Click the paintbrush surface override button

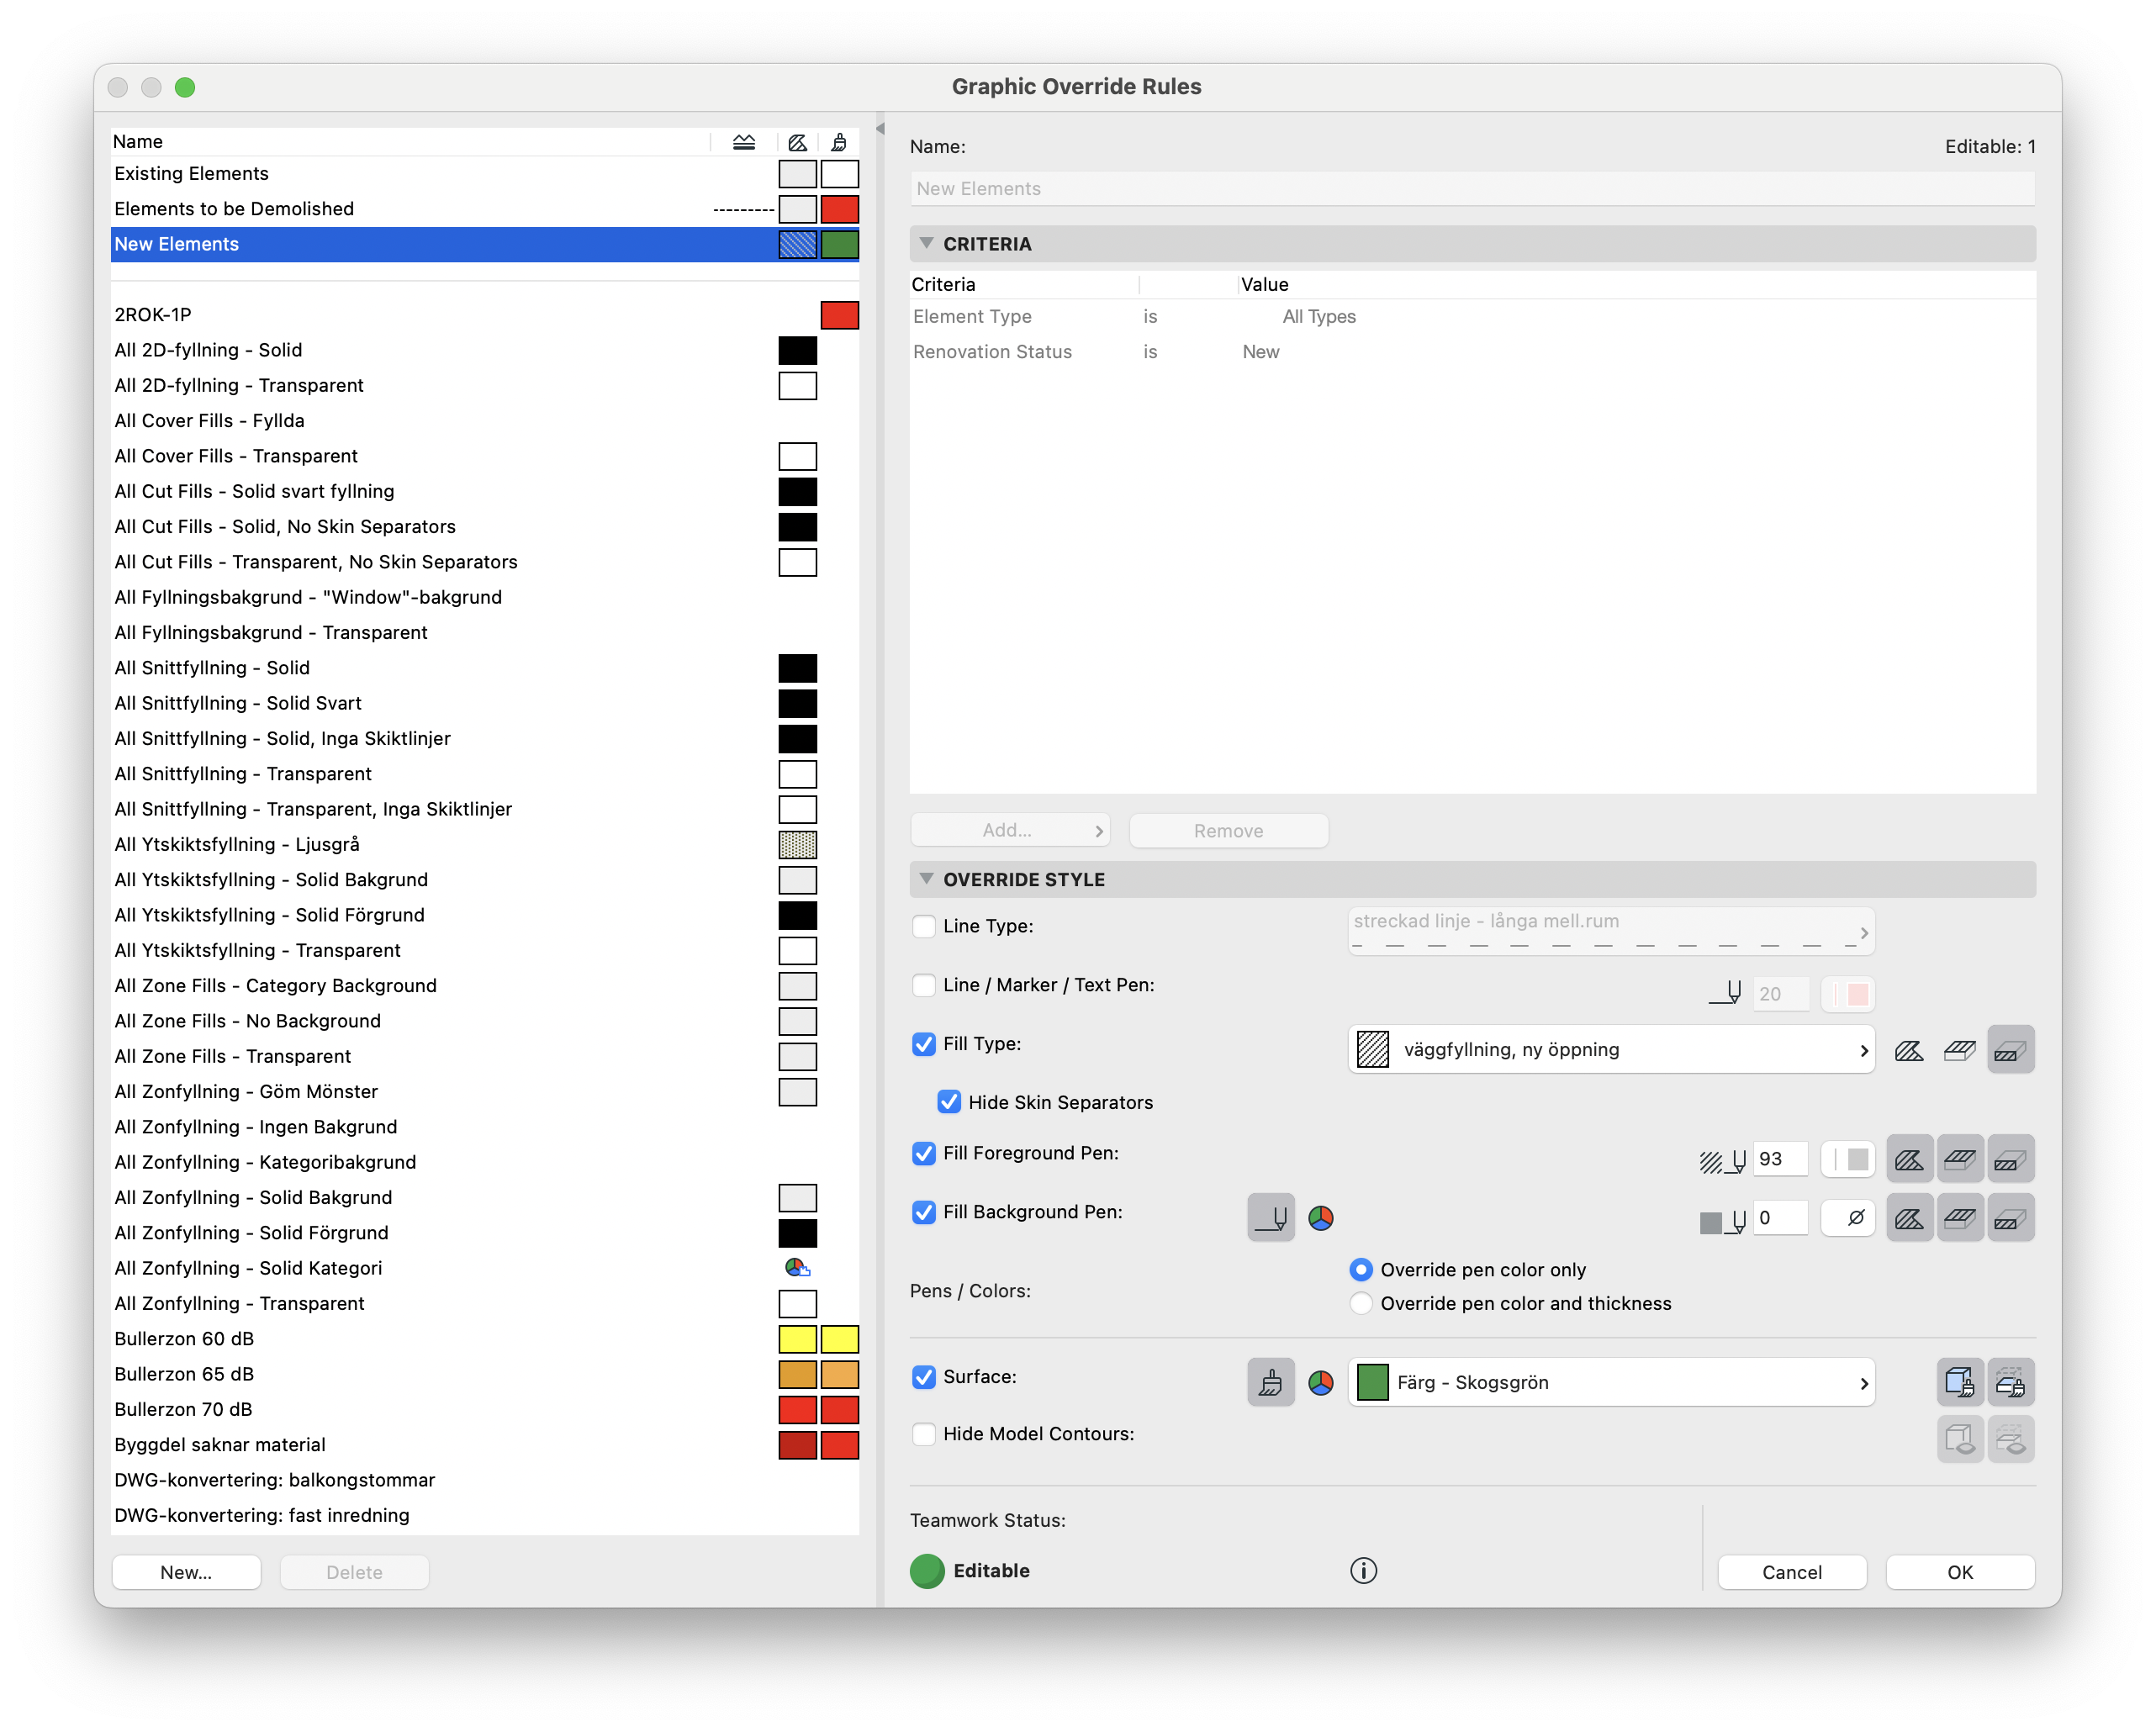(1270, 1383)
